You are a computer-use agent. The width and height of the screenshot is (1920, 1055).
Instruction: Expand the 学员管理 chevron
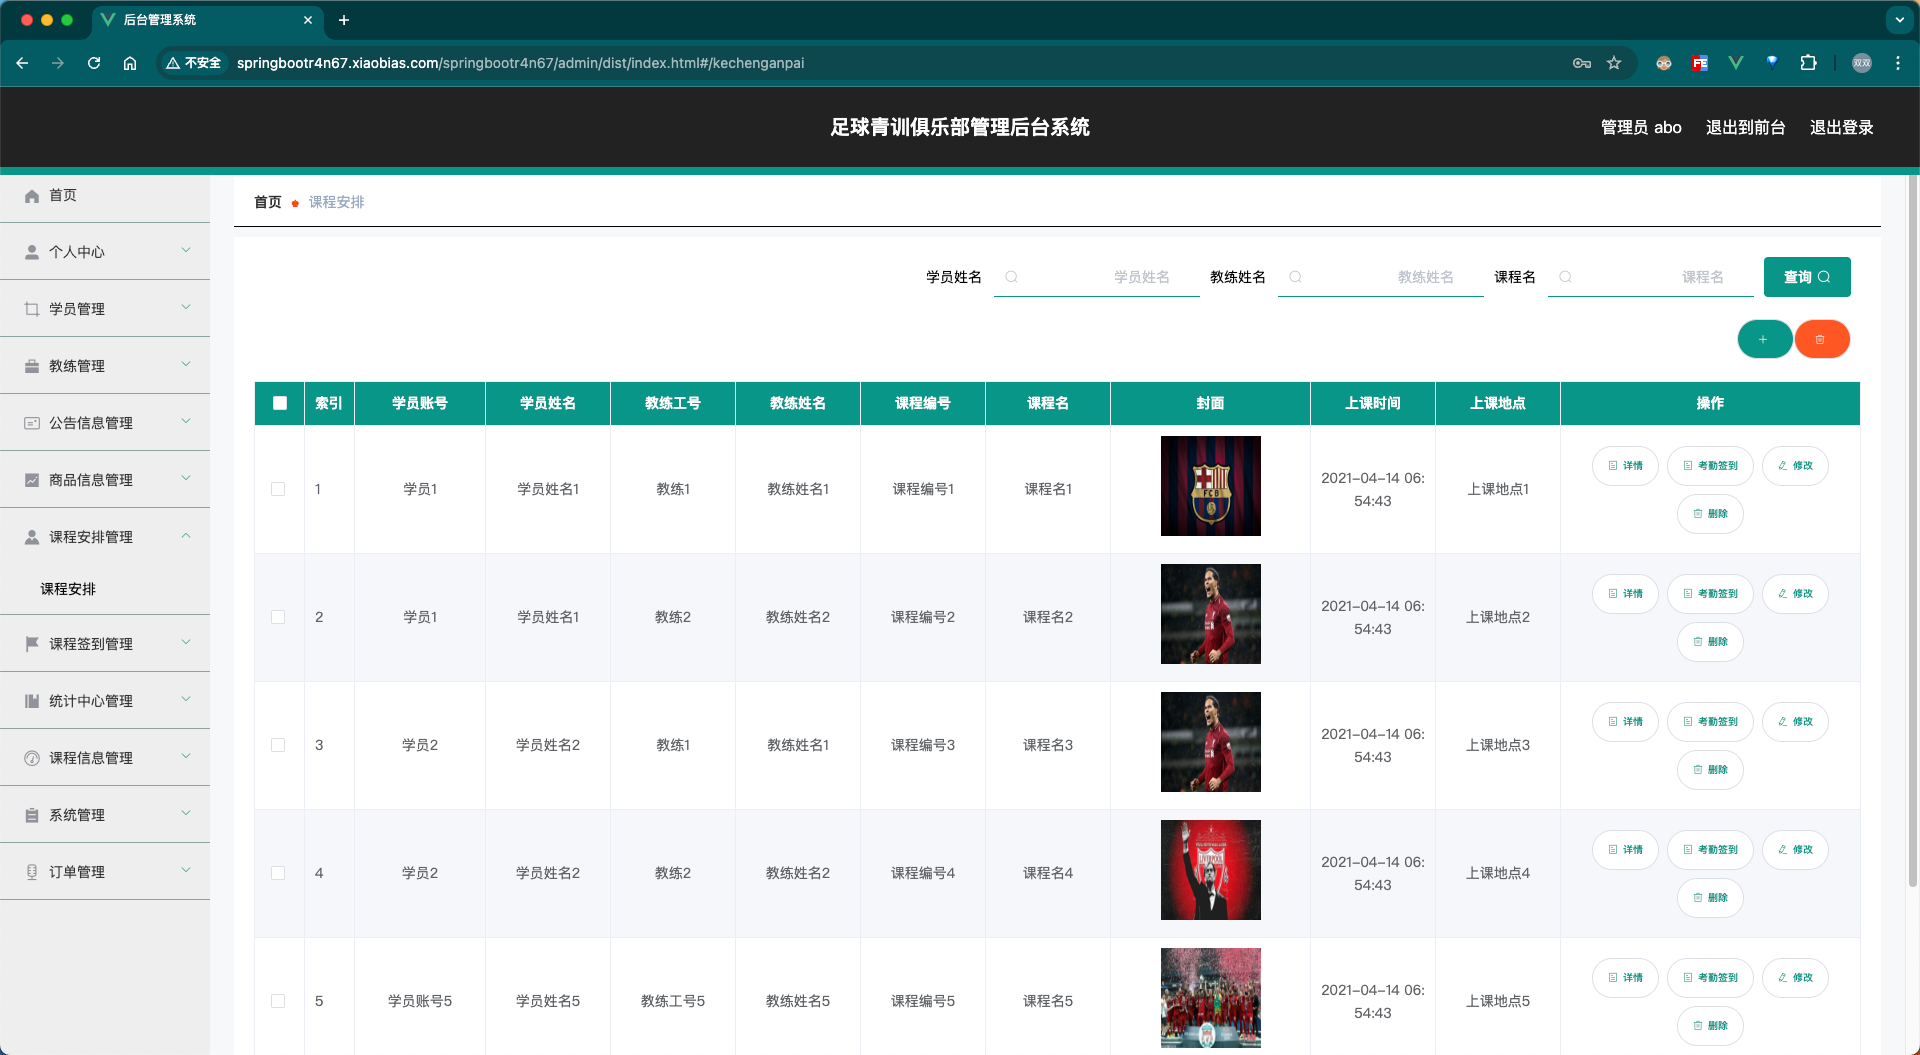tap(186, 307)
